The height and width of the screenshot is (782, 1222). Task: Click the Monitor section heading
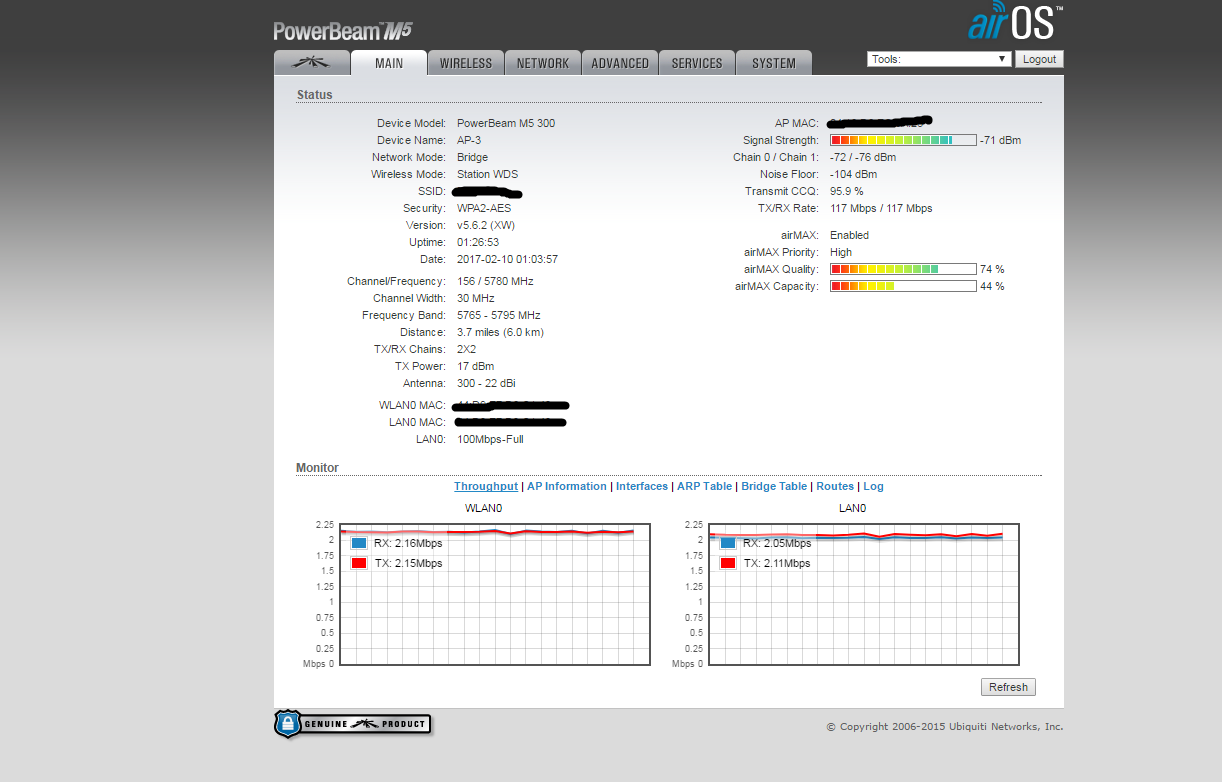[x=317, y=468]
